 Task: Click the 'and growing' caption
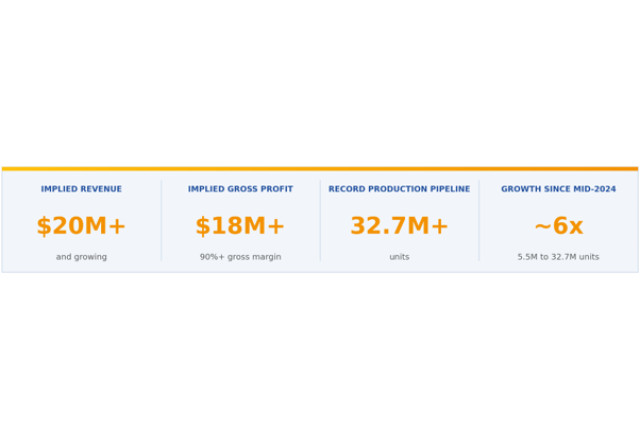tap(81, 257)
